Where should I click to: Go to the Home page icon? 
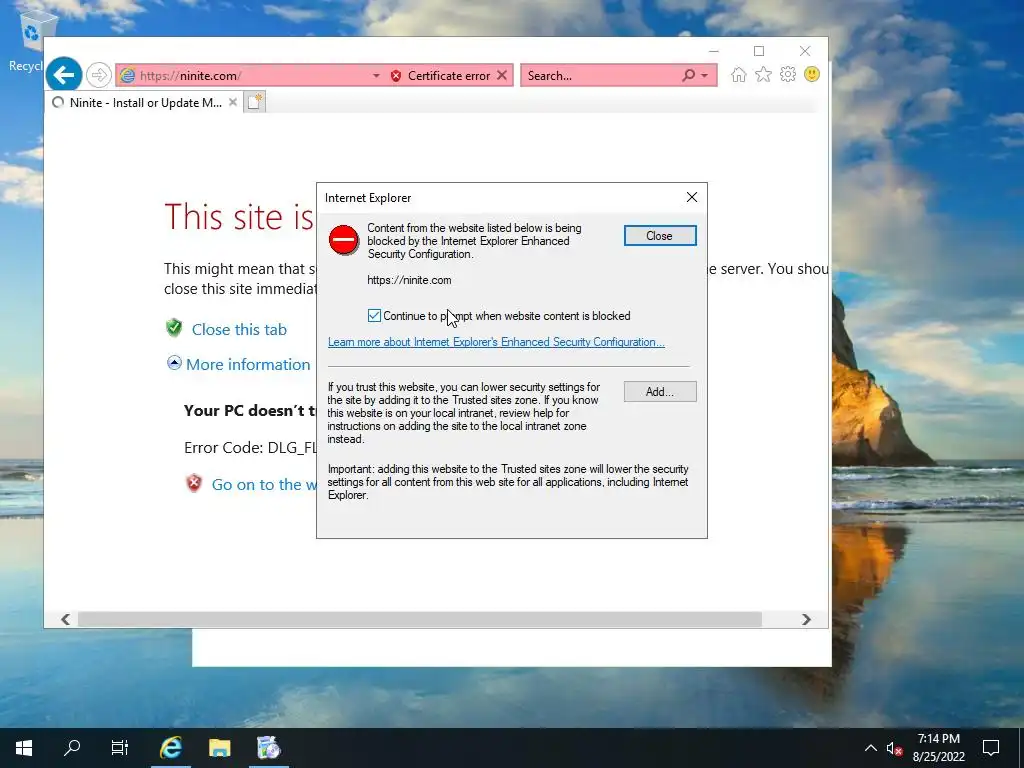(739, 74)
